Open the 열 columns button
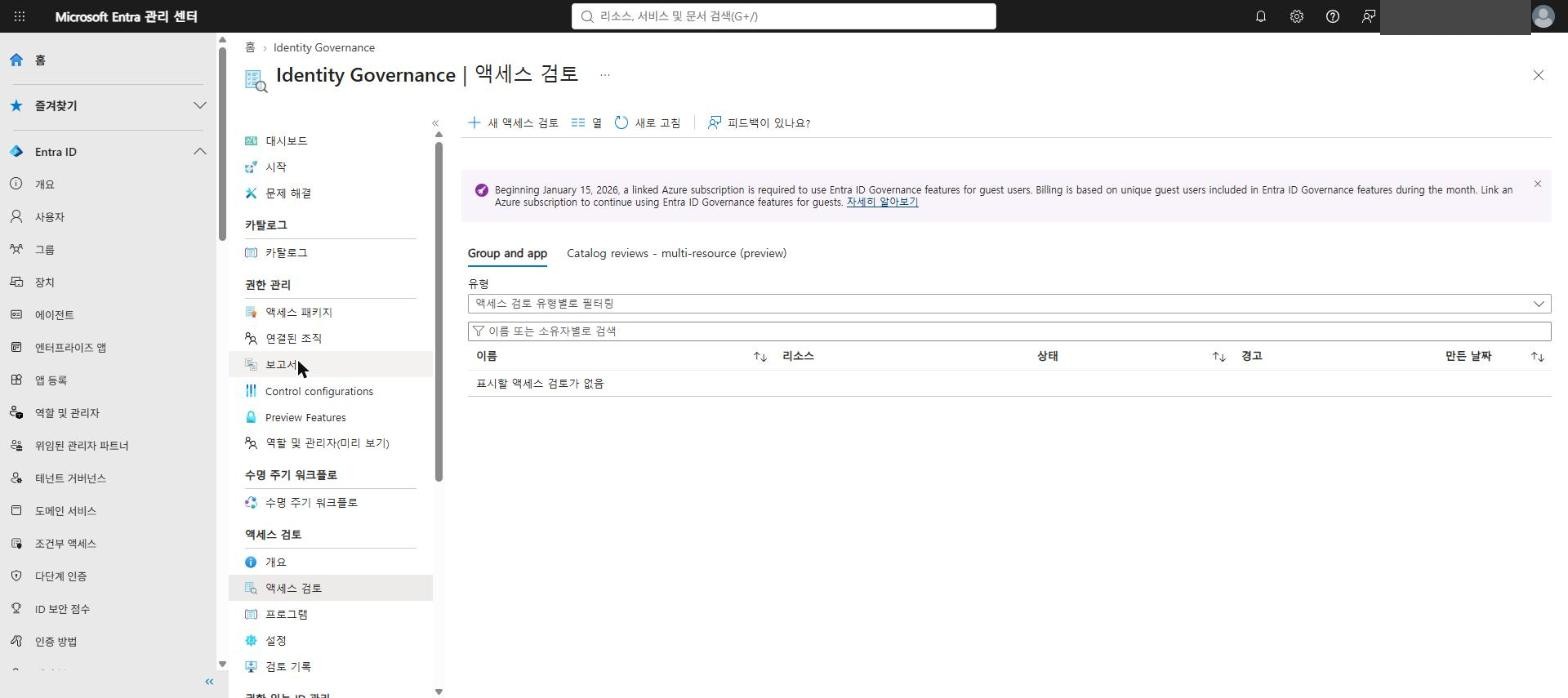 click(587, 123)
